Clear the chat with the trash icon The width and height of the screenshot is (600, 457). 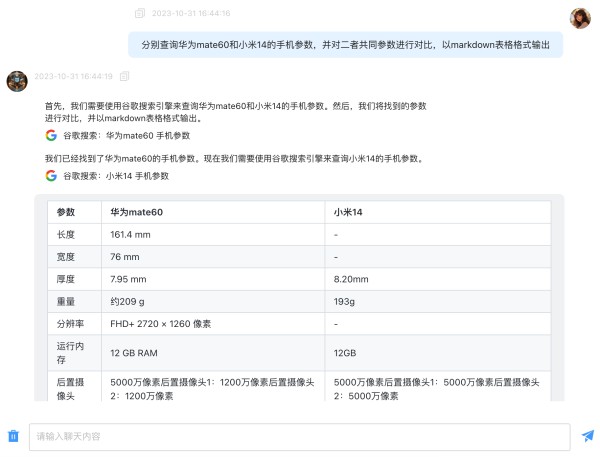click(x=14, y=436)
